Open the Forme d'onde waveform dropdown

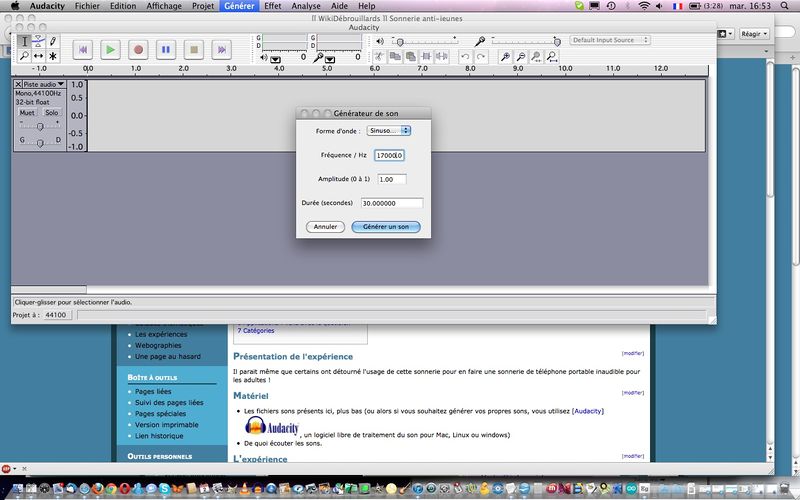[388, 130]
